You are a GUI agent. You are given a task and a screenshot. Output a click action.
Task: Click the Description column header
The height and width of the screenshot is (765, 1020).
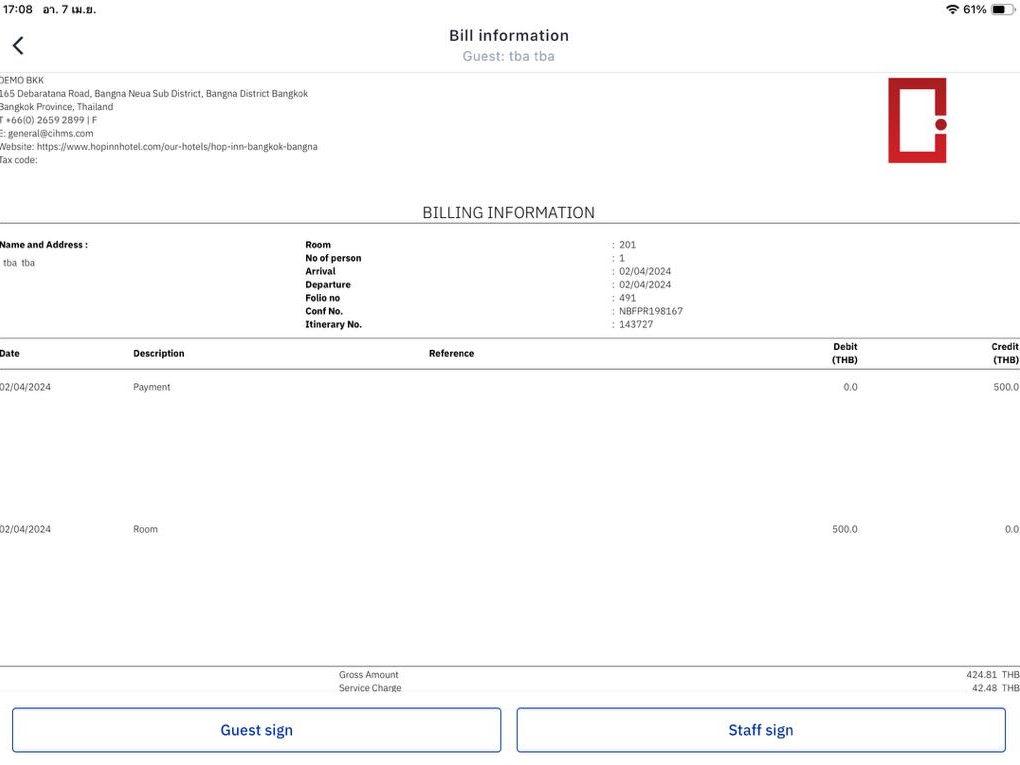pyautogui.click(x=159, y=353)
